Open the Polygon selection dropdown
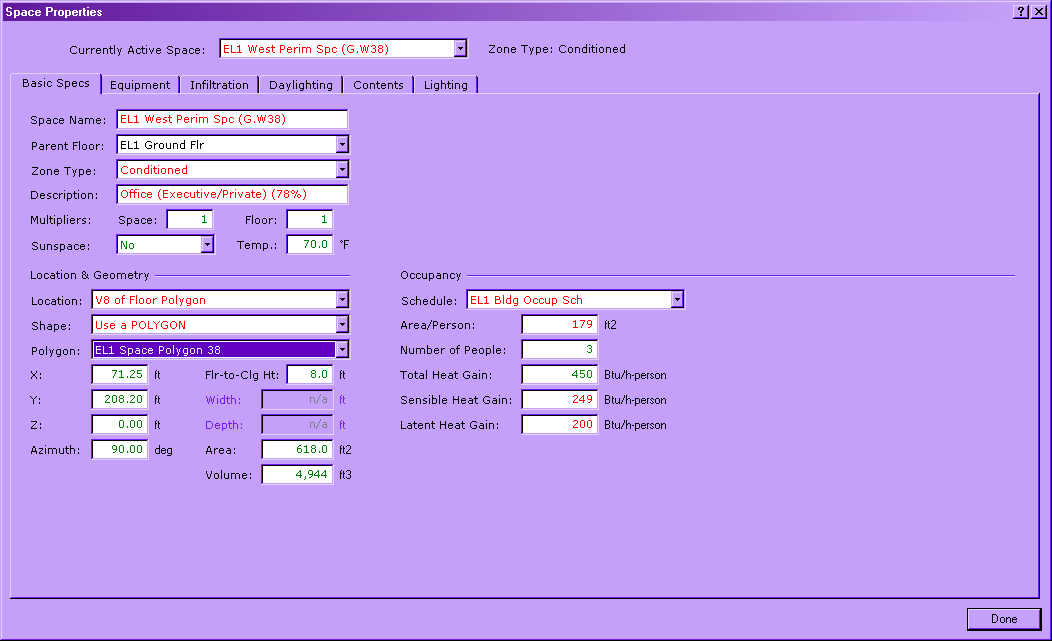 341,350
